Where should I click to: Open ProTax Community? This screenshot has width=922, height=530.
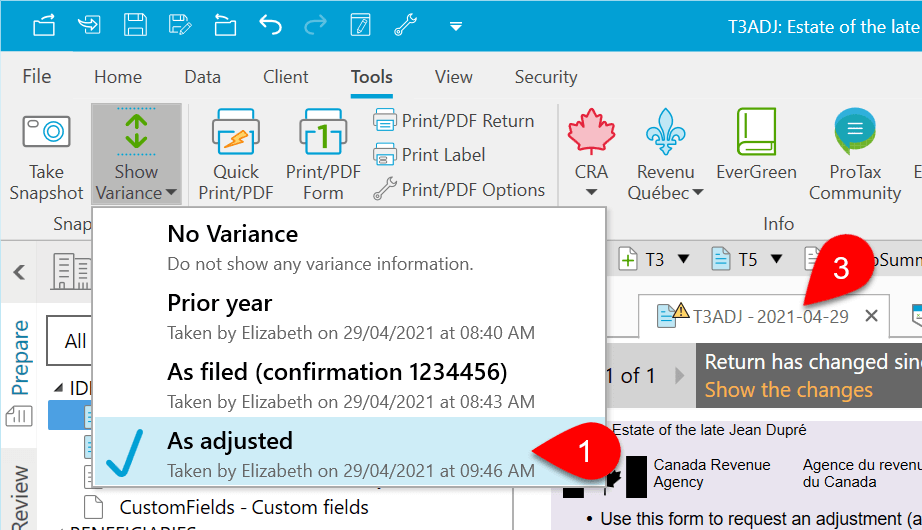855,155
